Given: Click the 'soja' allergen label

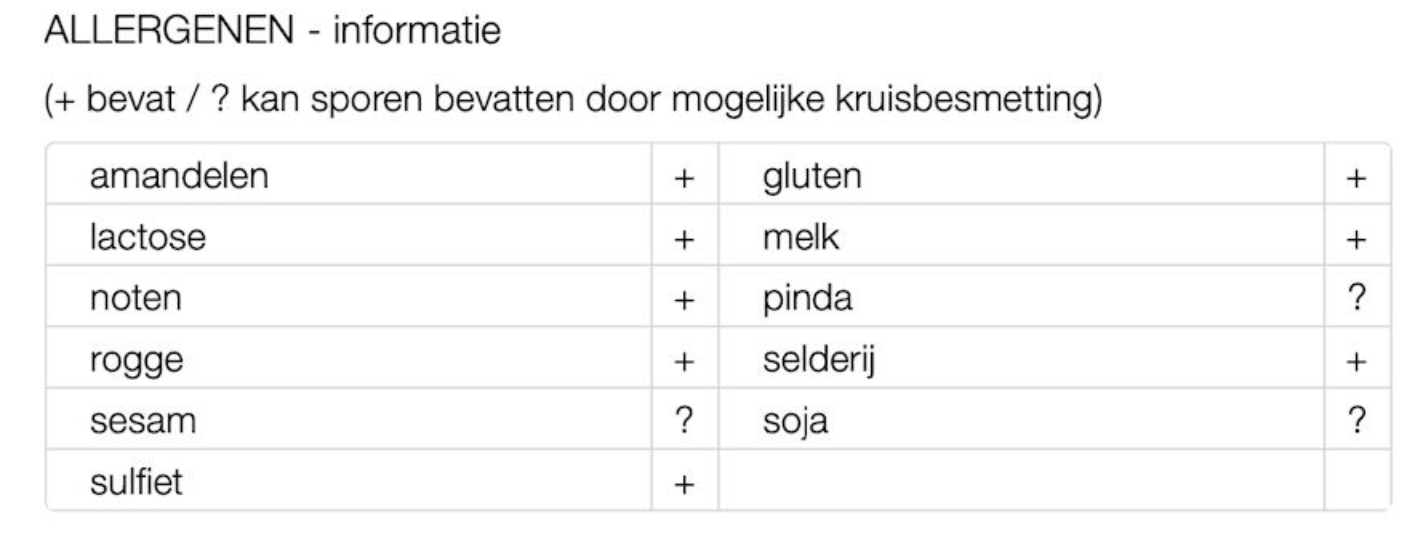Looking at the screenshot, I should [x=796, y=422].
